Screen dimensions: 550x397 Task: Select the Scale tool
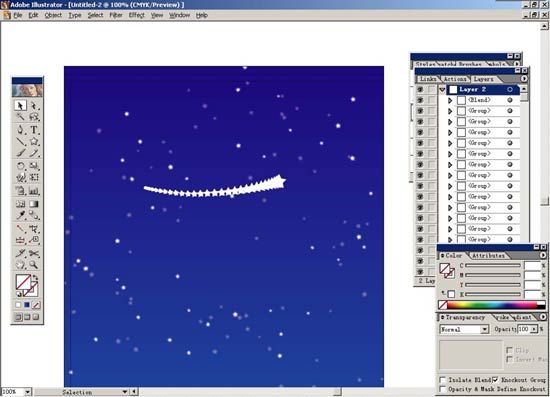34,166
